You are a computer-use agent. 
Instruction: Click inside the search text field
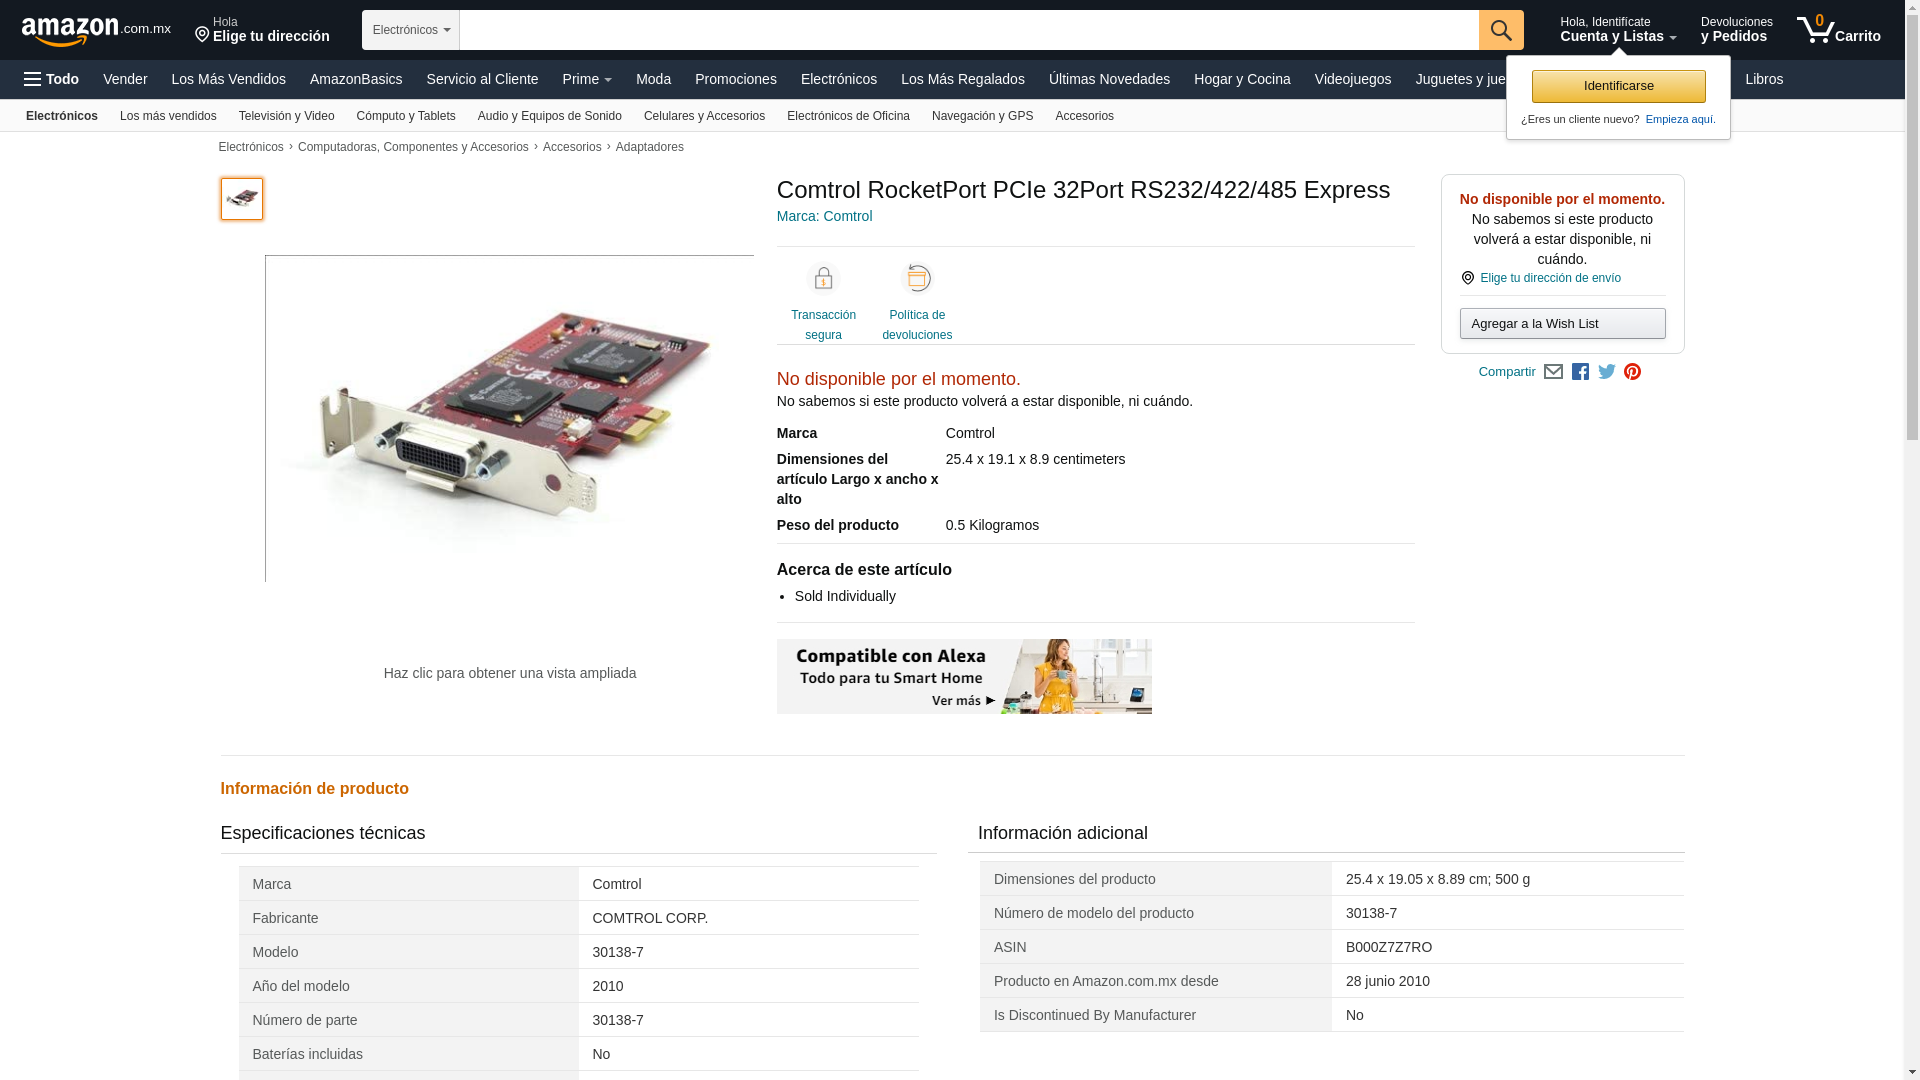(x=969, y=30)
